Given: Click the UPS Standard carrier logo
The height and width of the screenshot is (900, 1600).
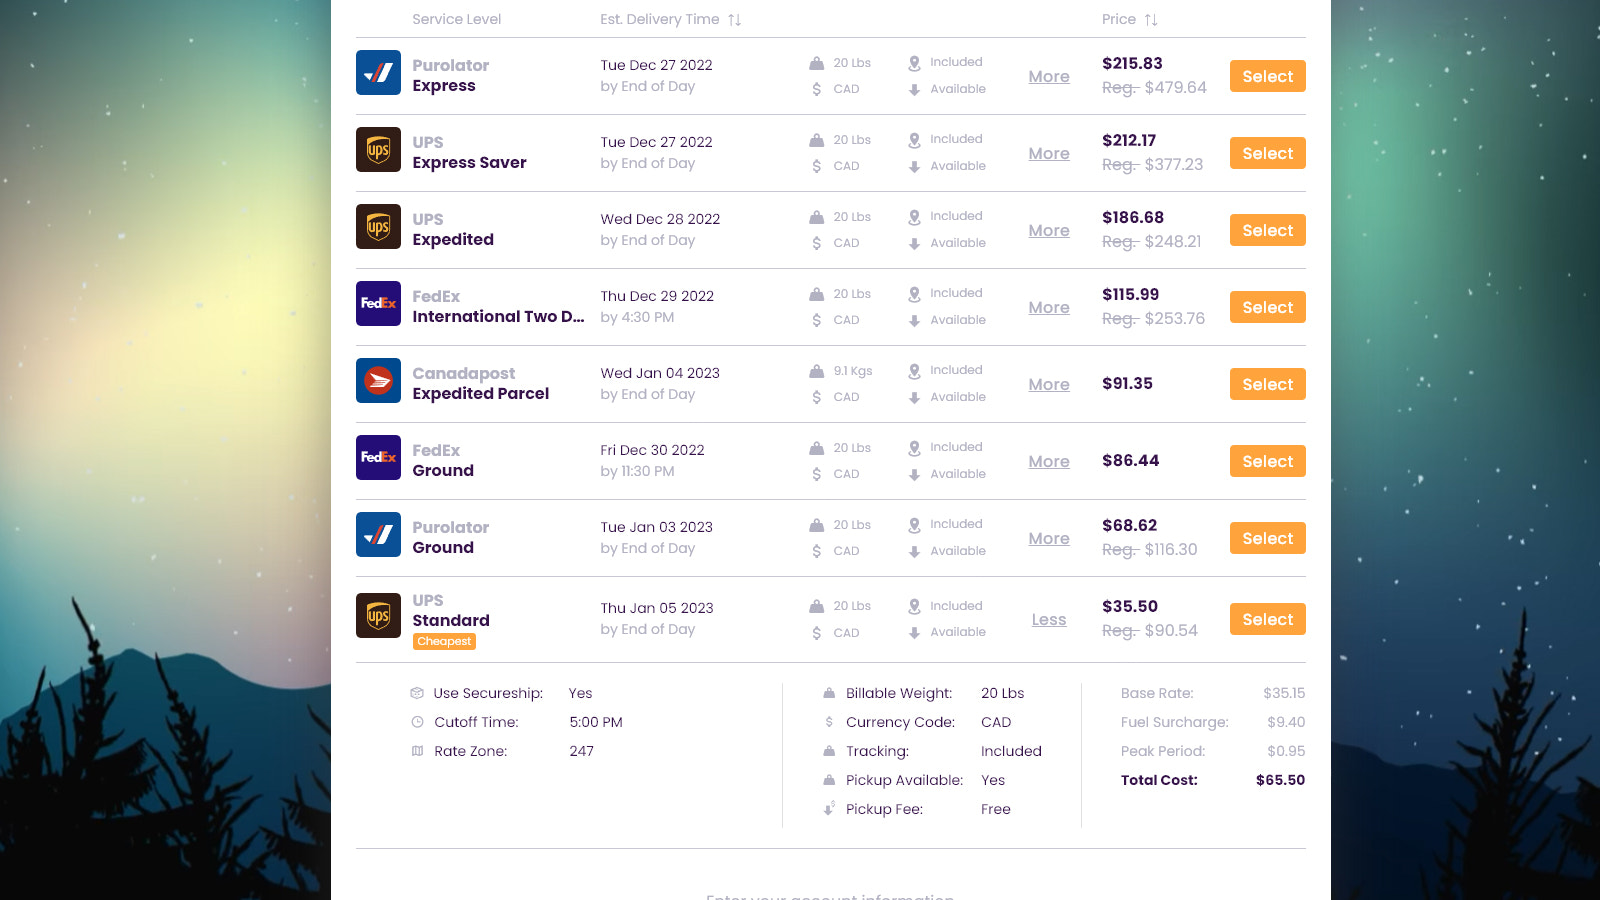Looking at the screenshot, I should (x=378, y=616).
